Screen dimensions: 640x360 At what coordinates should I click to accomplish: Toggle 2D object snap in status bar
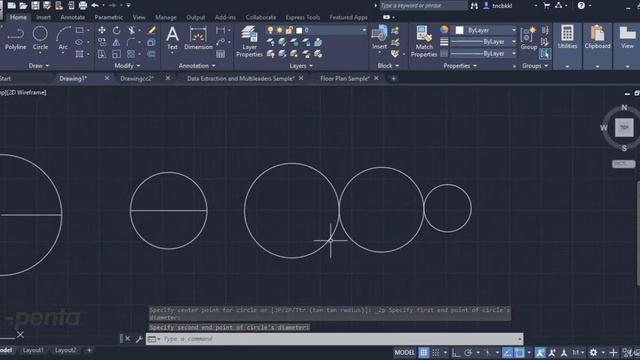519,352
